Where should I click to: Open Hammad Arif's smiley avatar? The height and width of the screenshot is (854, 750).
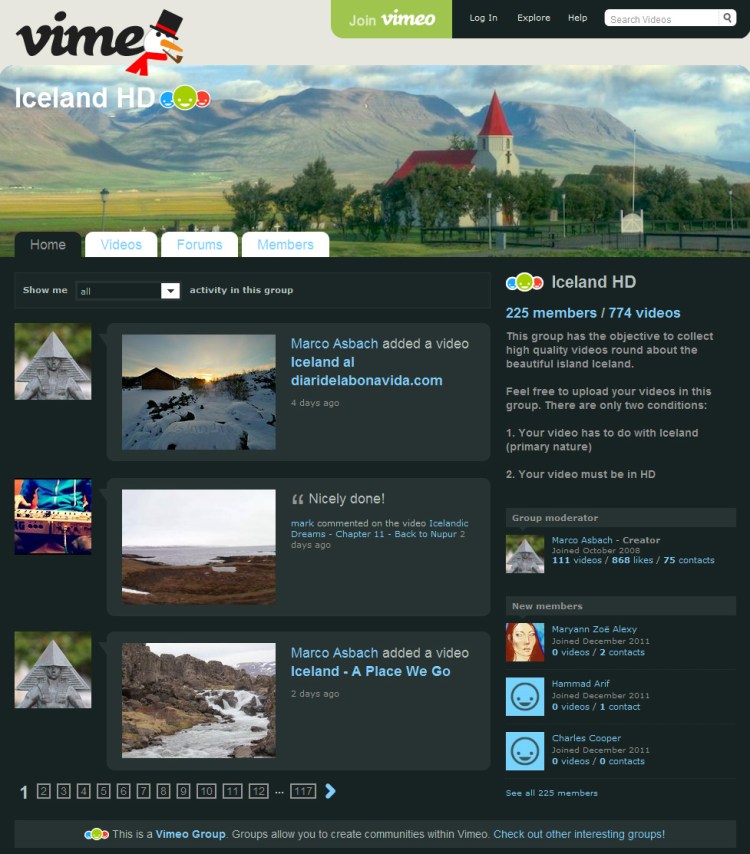[x=525, y=696]
